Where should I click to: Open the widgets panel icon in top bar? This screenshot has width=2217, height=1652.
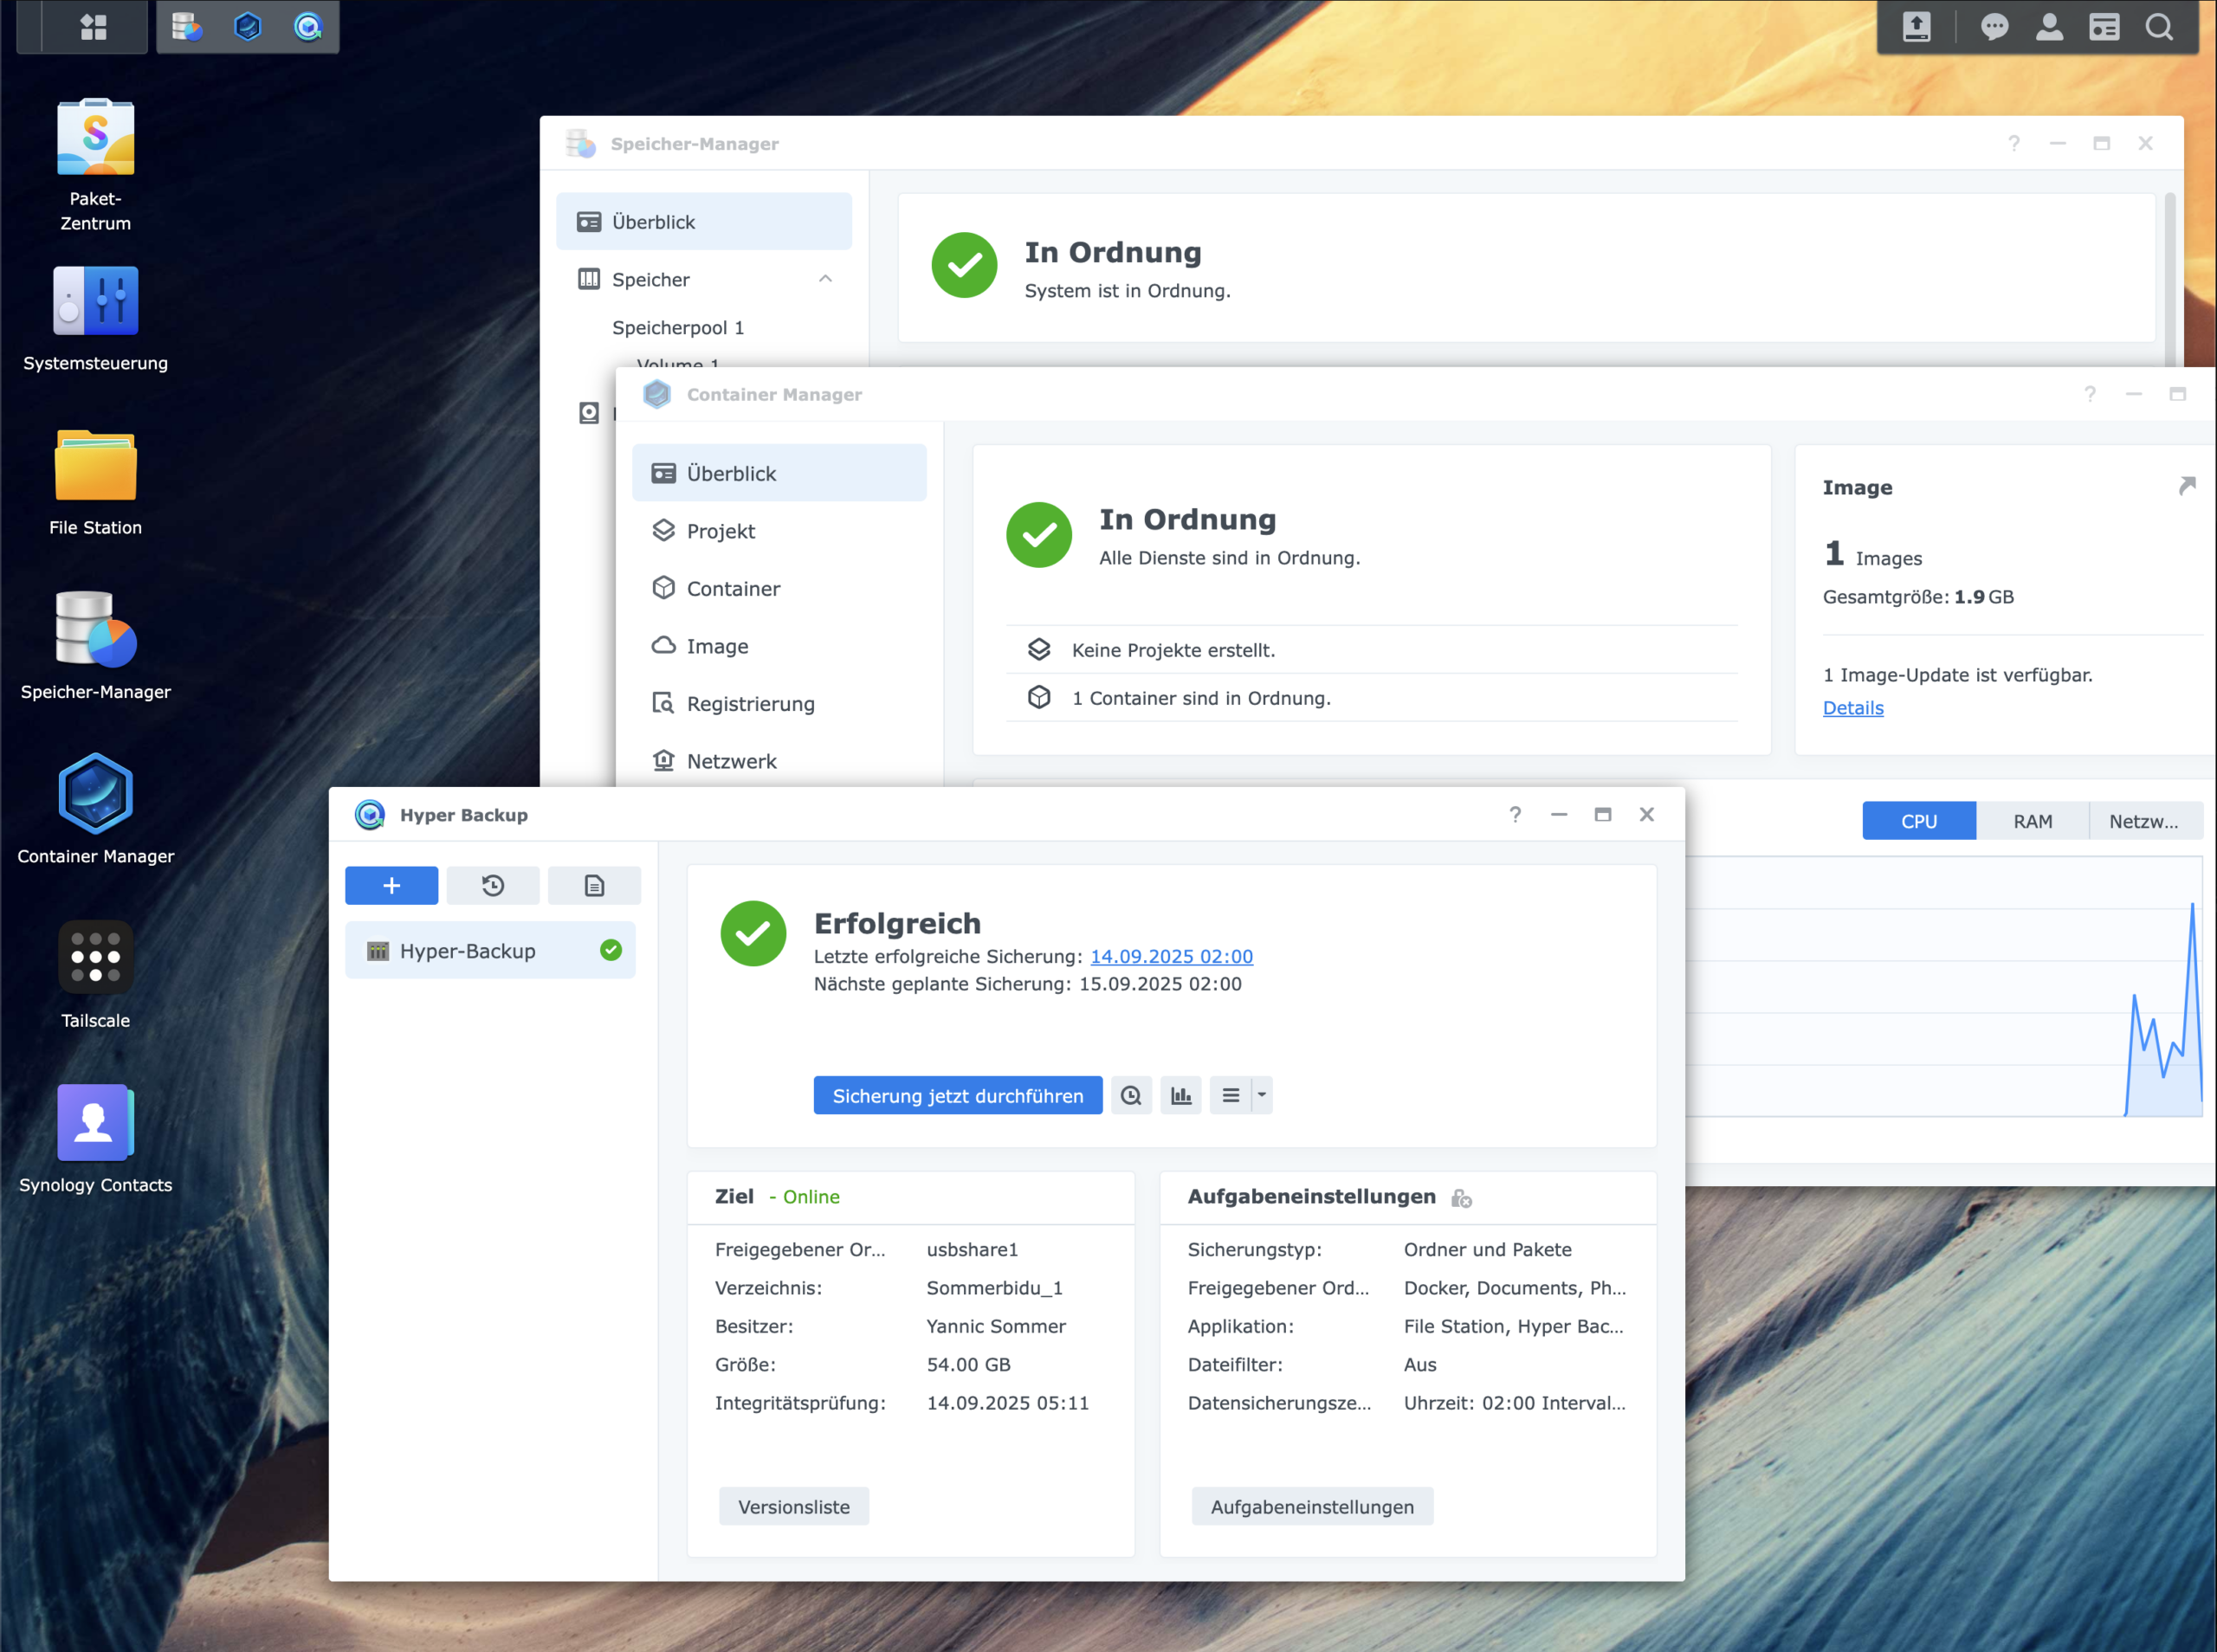(x=2104, y=27)
